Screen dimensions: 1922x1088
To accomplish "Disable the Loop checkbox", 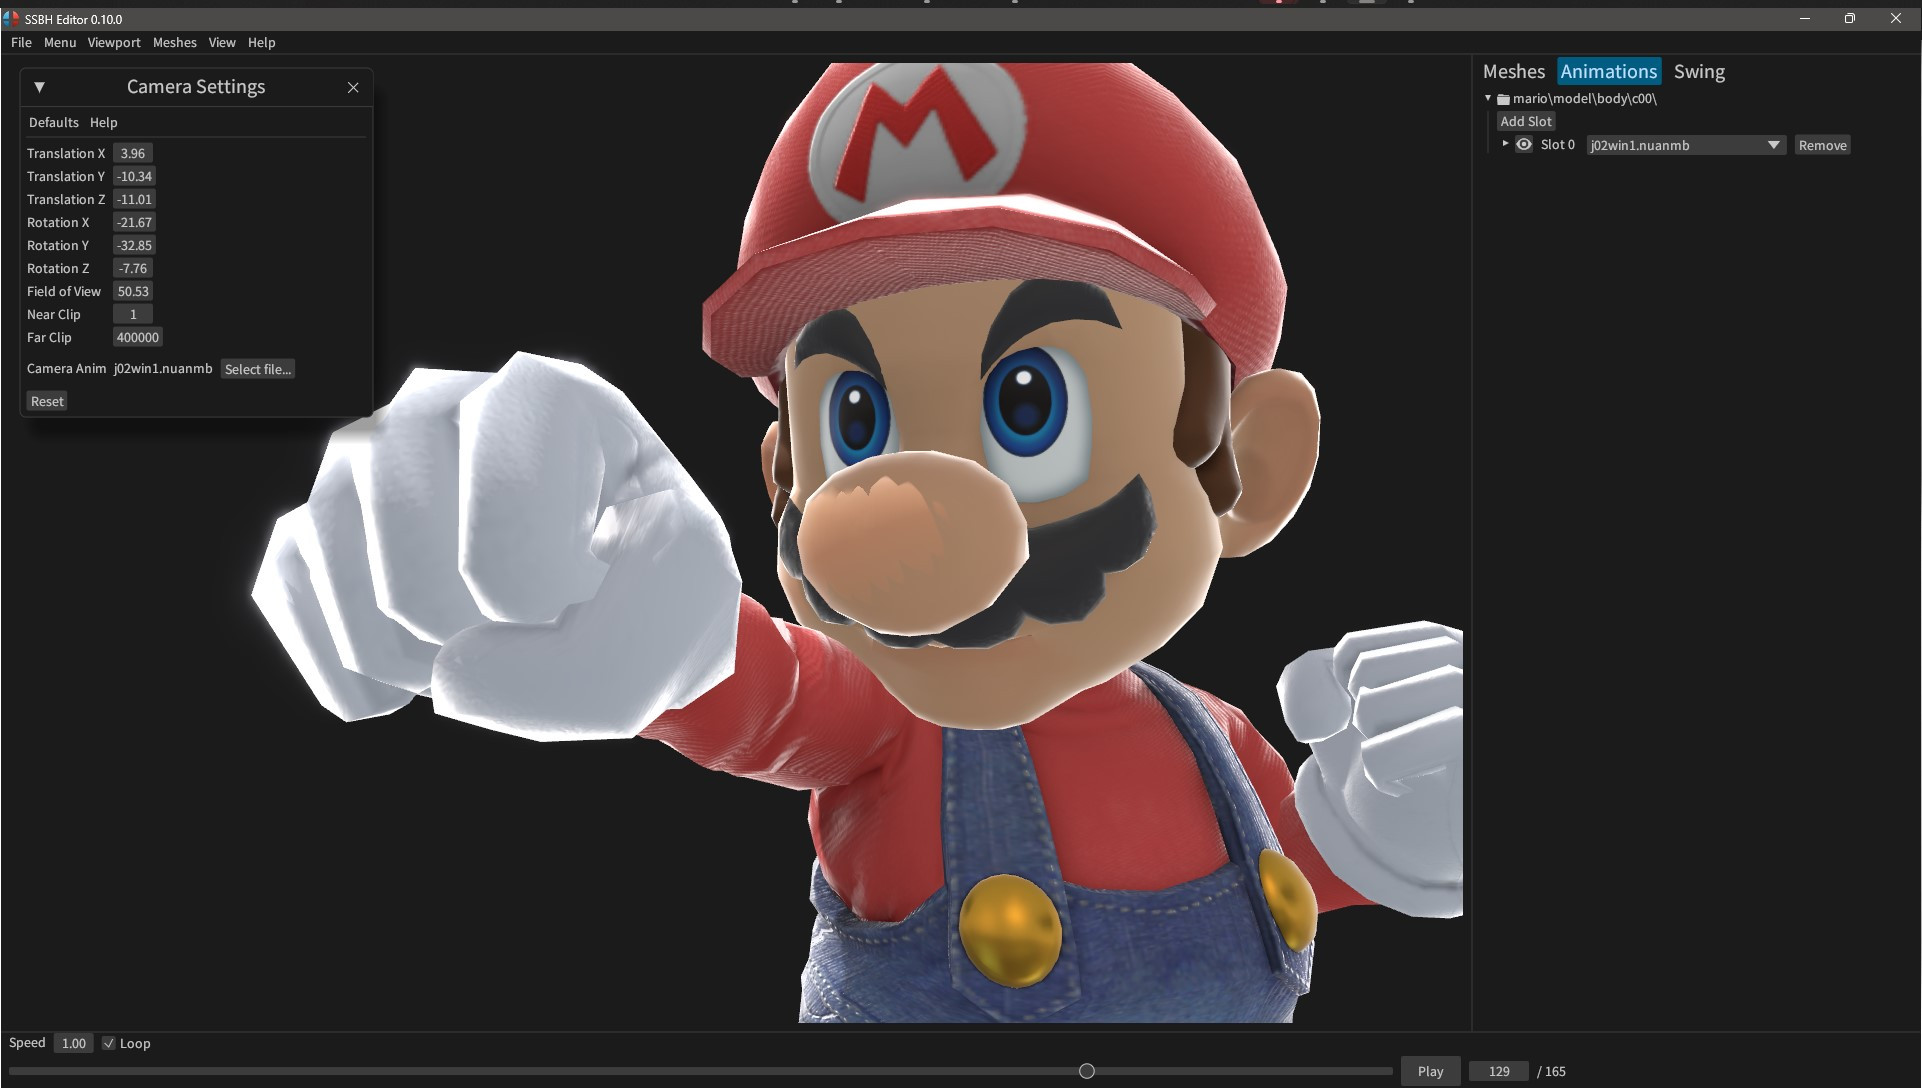I will click(109, 1043).
